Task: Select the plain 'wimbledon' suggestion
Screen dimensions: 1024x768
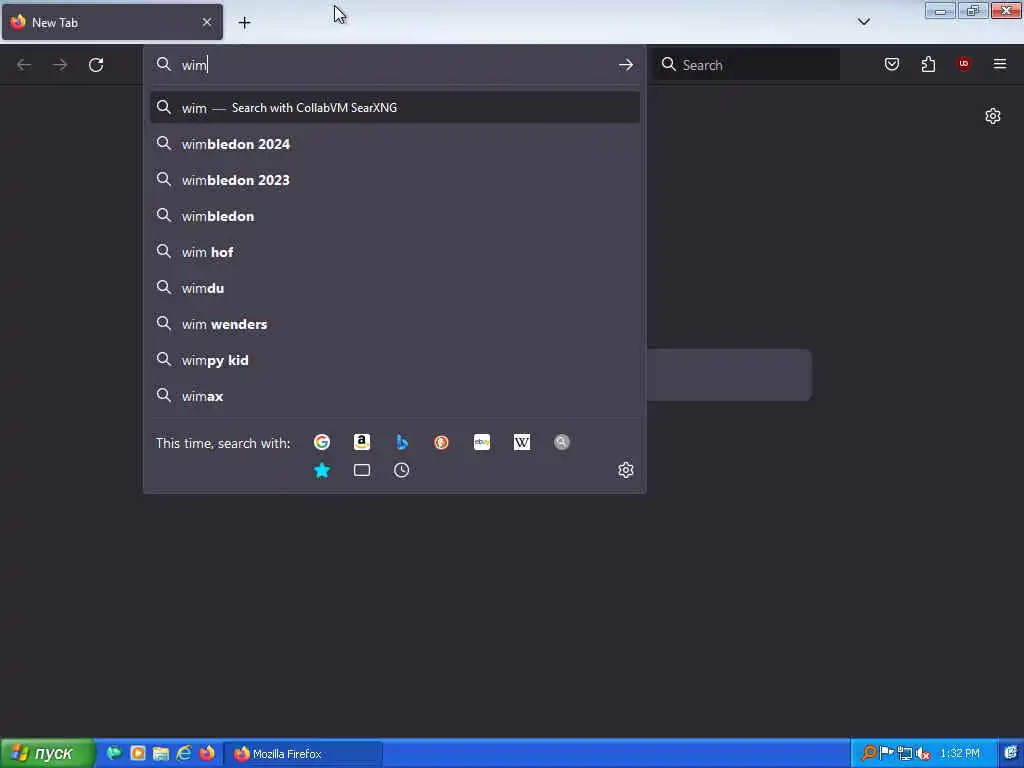Action: point(394,216)
